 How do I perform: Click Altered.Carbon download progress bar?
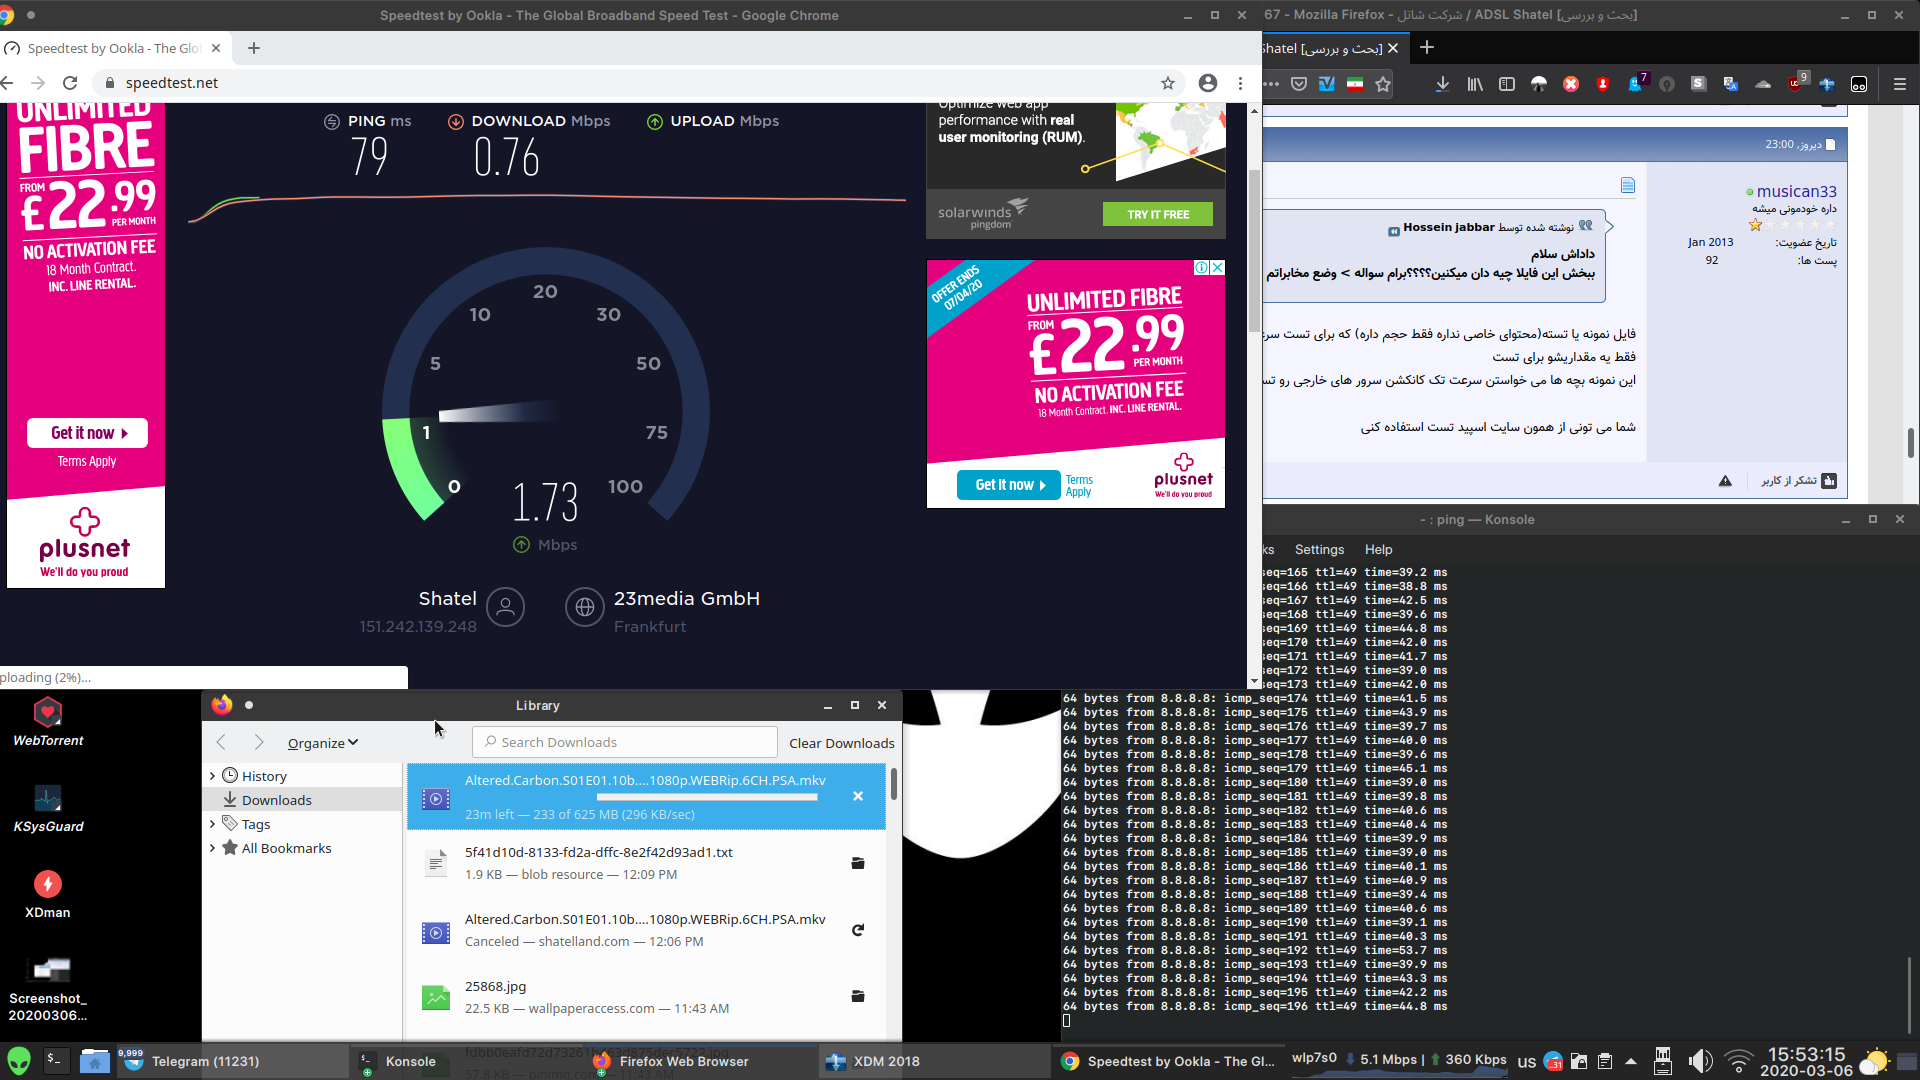707,797
